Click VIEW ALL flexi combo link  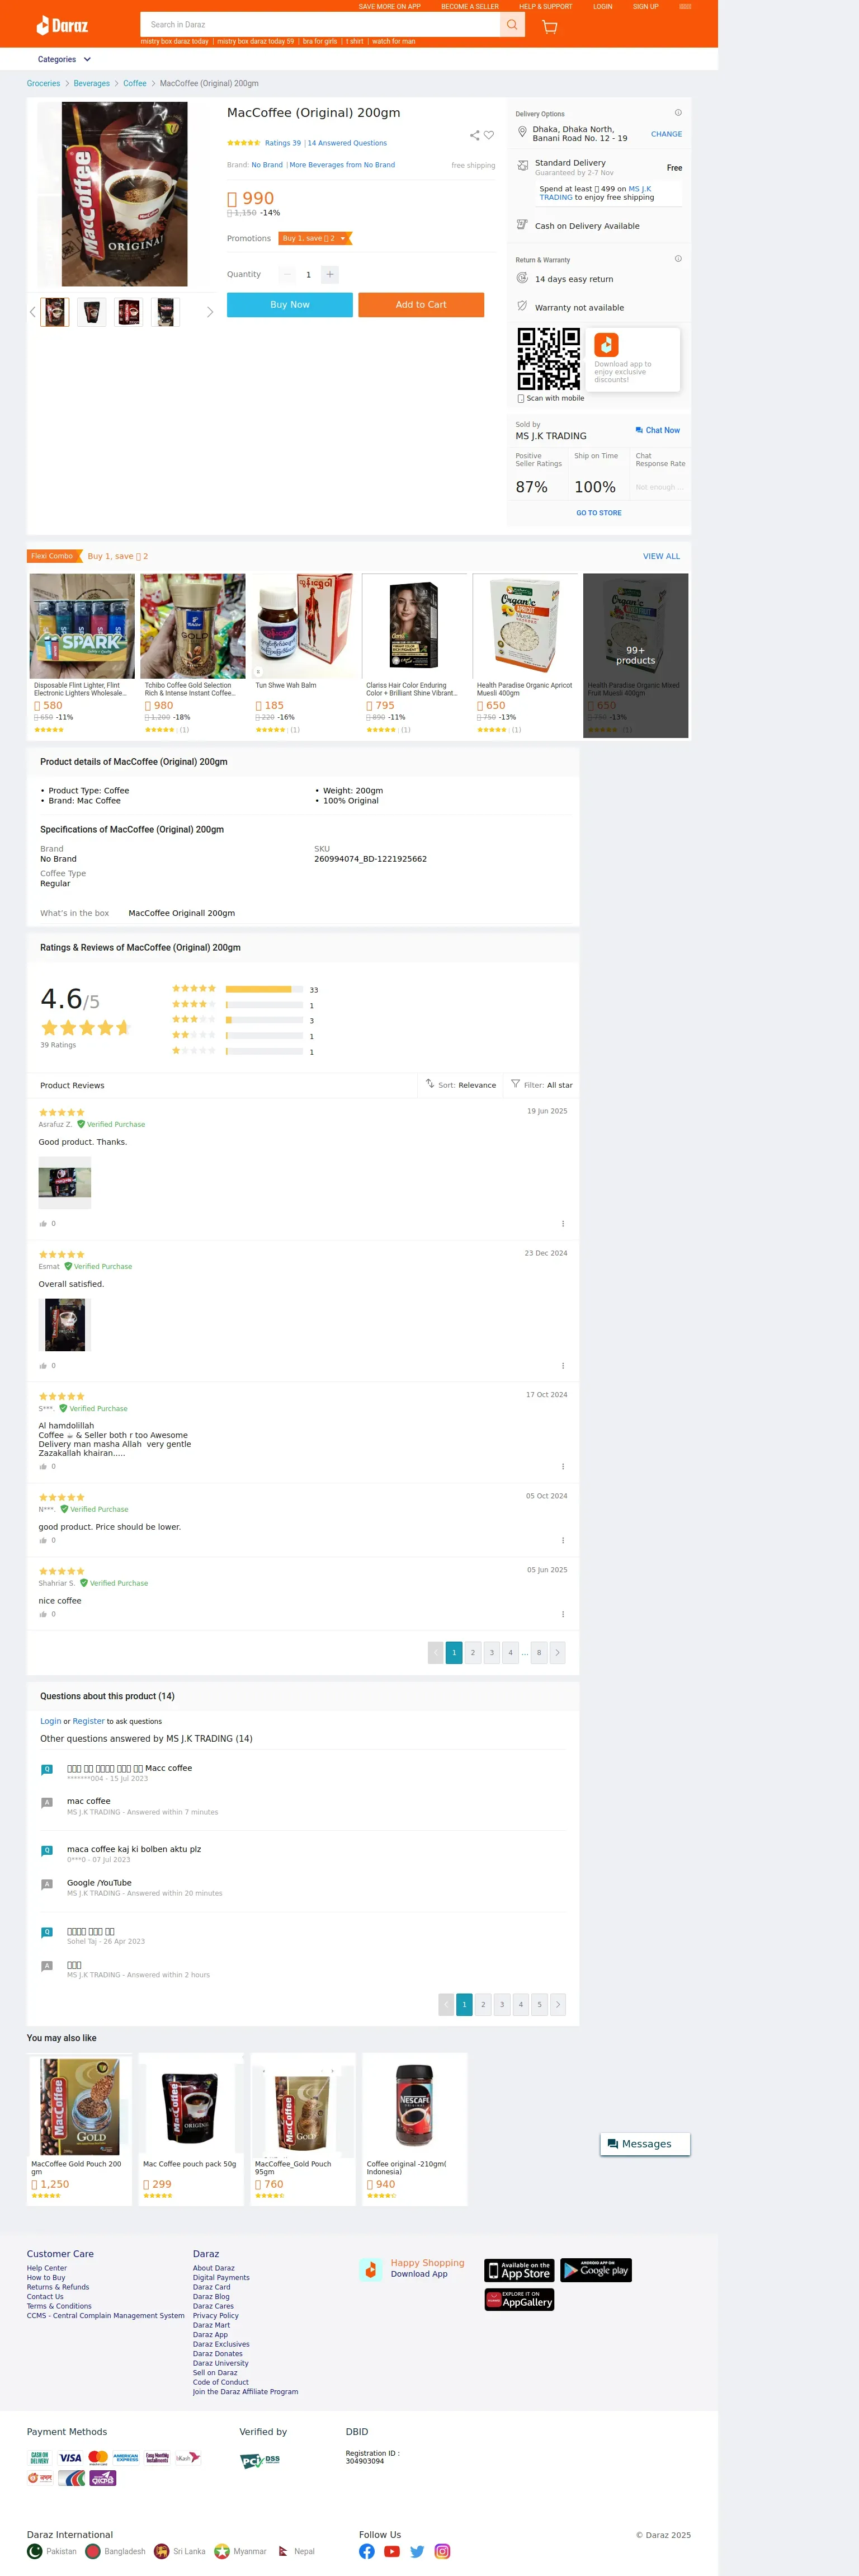tap(661, 556)
